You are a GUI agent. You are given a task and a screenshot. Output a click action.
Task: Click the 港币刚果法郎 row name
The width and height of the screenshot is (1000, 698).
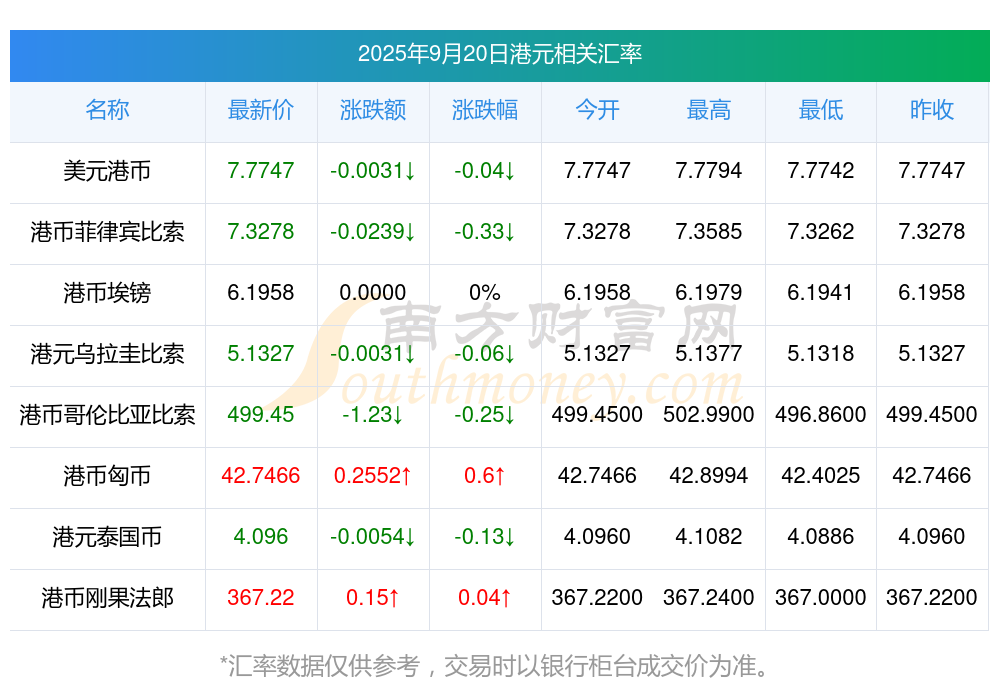coord(107,598)
